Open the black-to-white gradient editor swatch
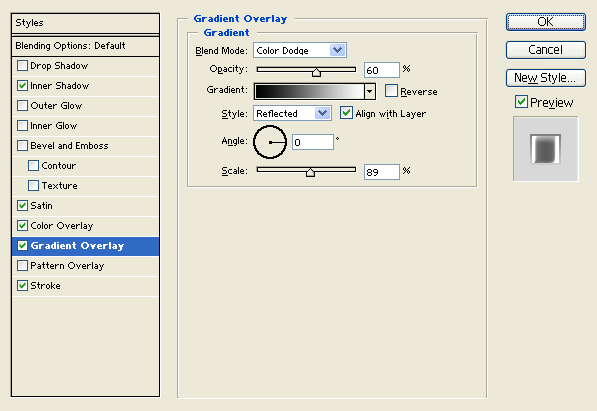Screen dimensions: 597x411 point(310,91)
